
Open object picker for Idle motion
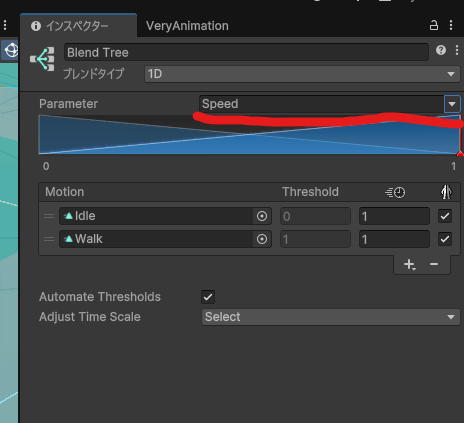pyautogui.click(x=262, y=216)
